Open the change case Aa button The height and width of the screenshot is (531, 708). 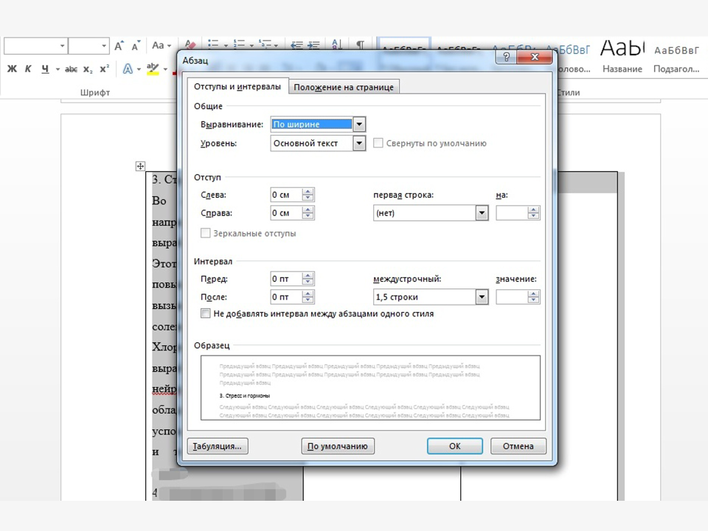(161, 46)
